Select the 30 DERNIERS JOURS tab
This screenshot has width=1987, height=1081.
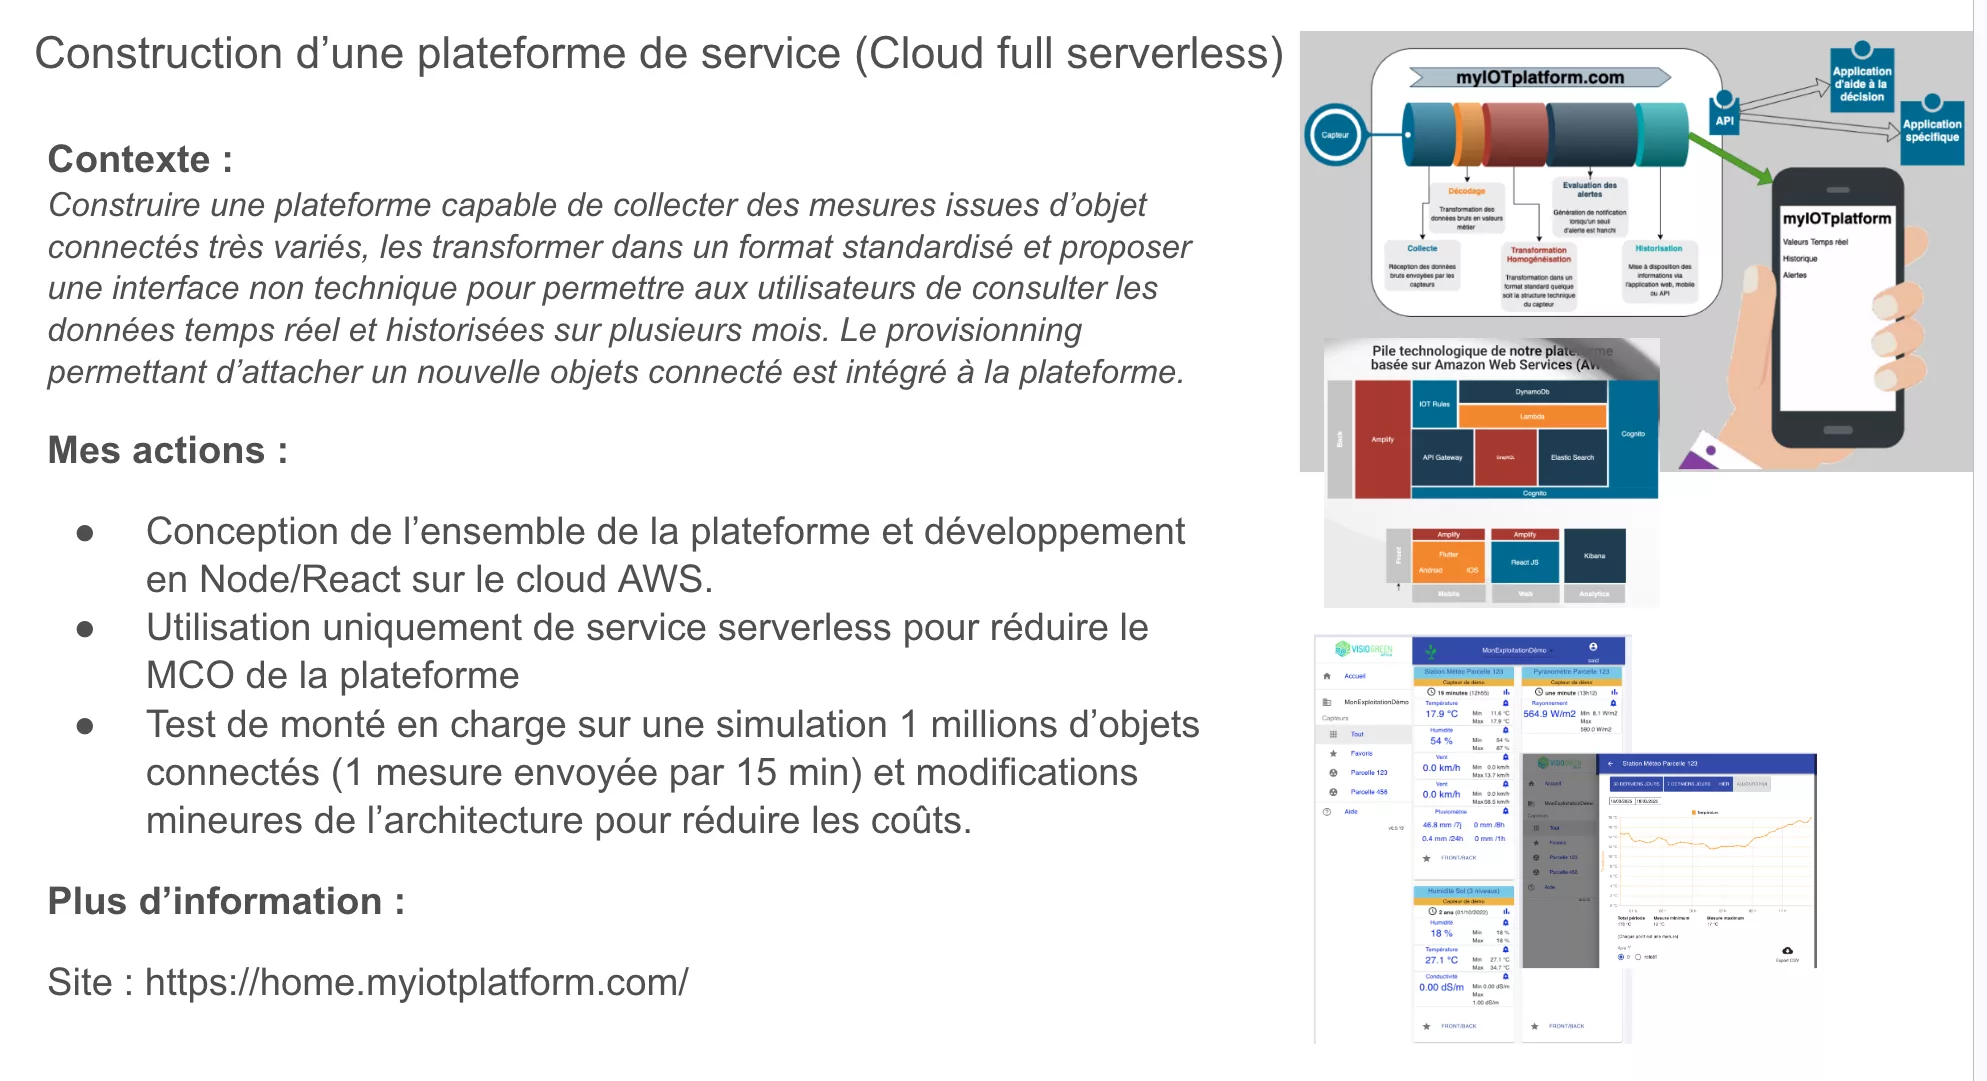coord(1636,784)
